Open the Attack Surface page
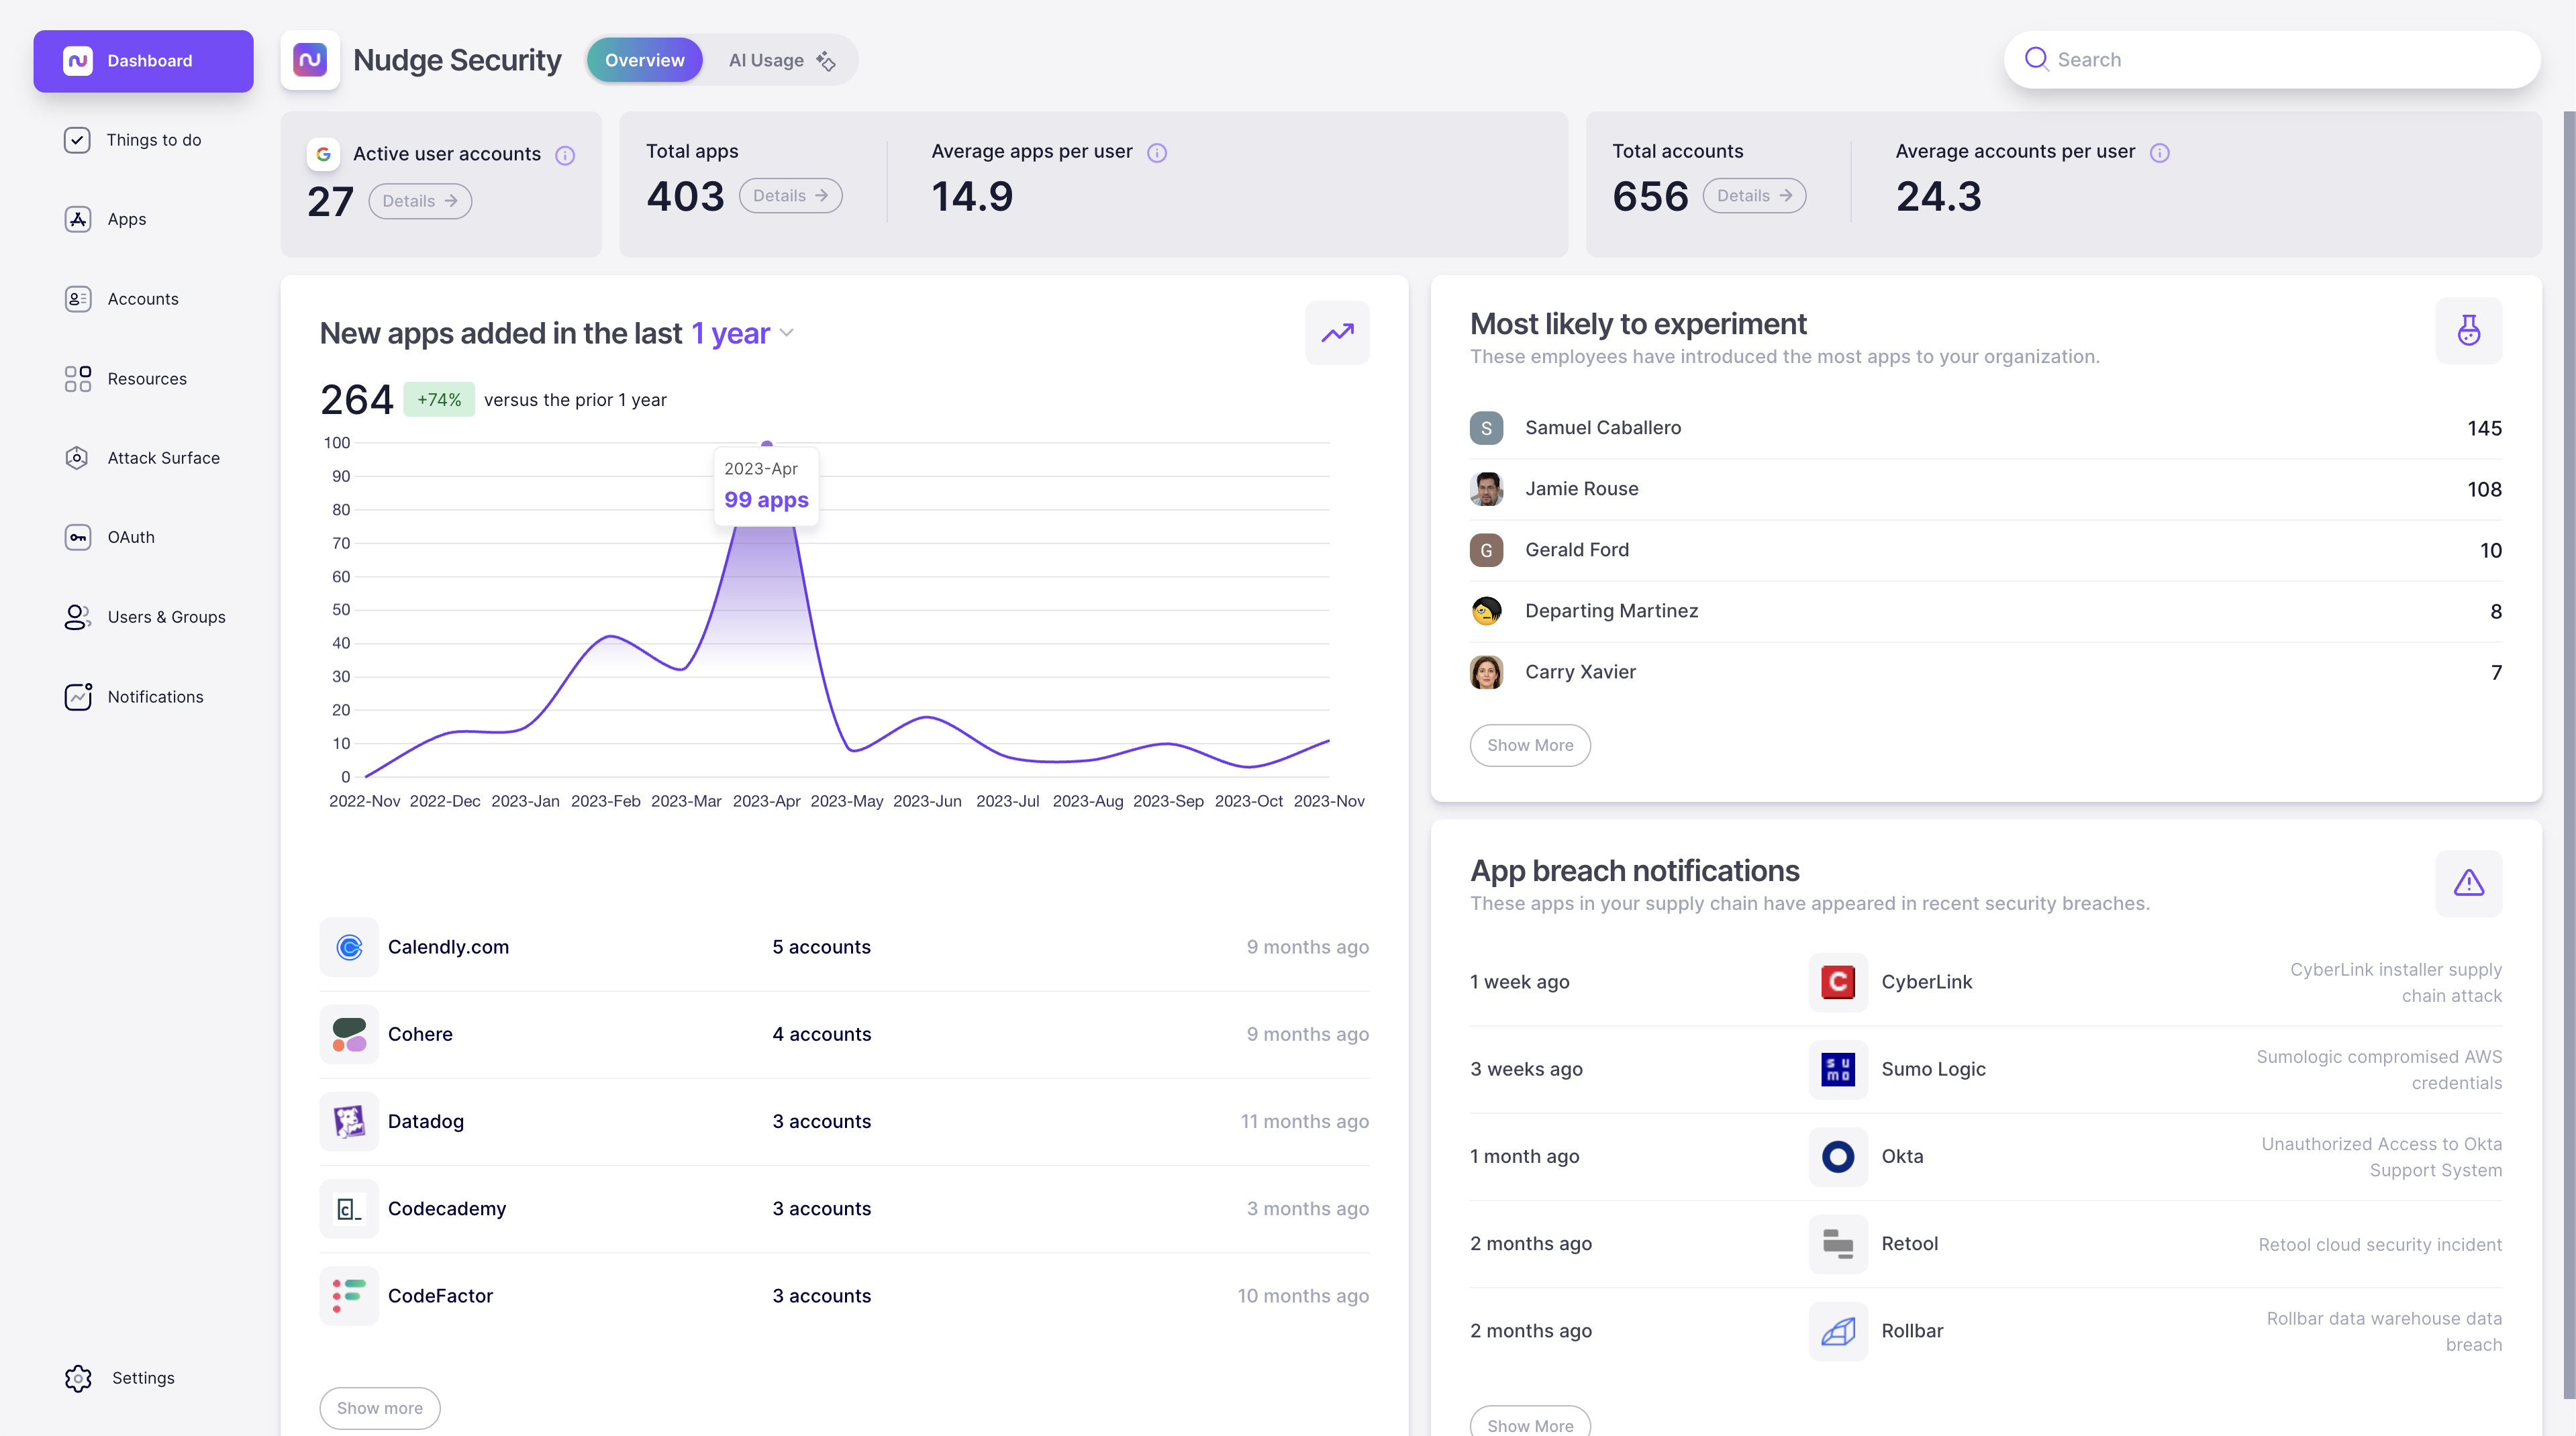The image size is (2576, 1436). (163, 457)
